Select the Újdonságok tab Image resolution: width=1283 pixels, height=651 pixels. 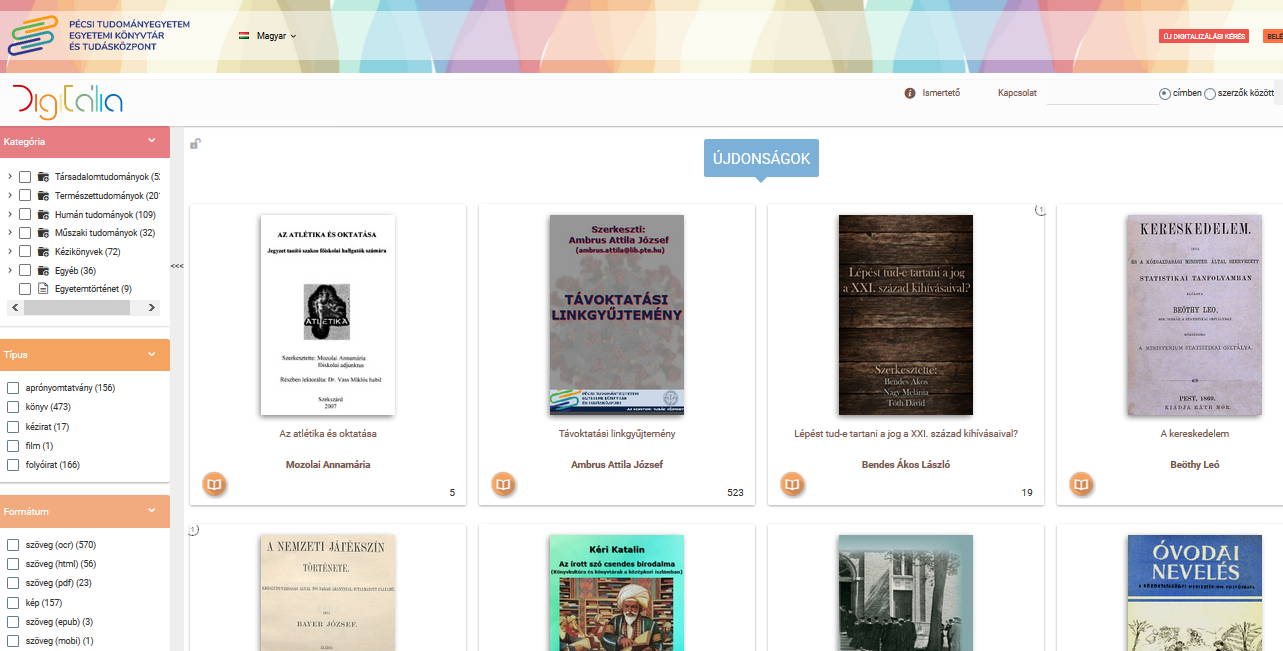point(761,158)
